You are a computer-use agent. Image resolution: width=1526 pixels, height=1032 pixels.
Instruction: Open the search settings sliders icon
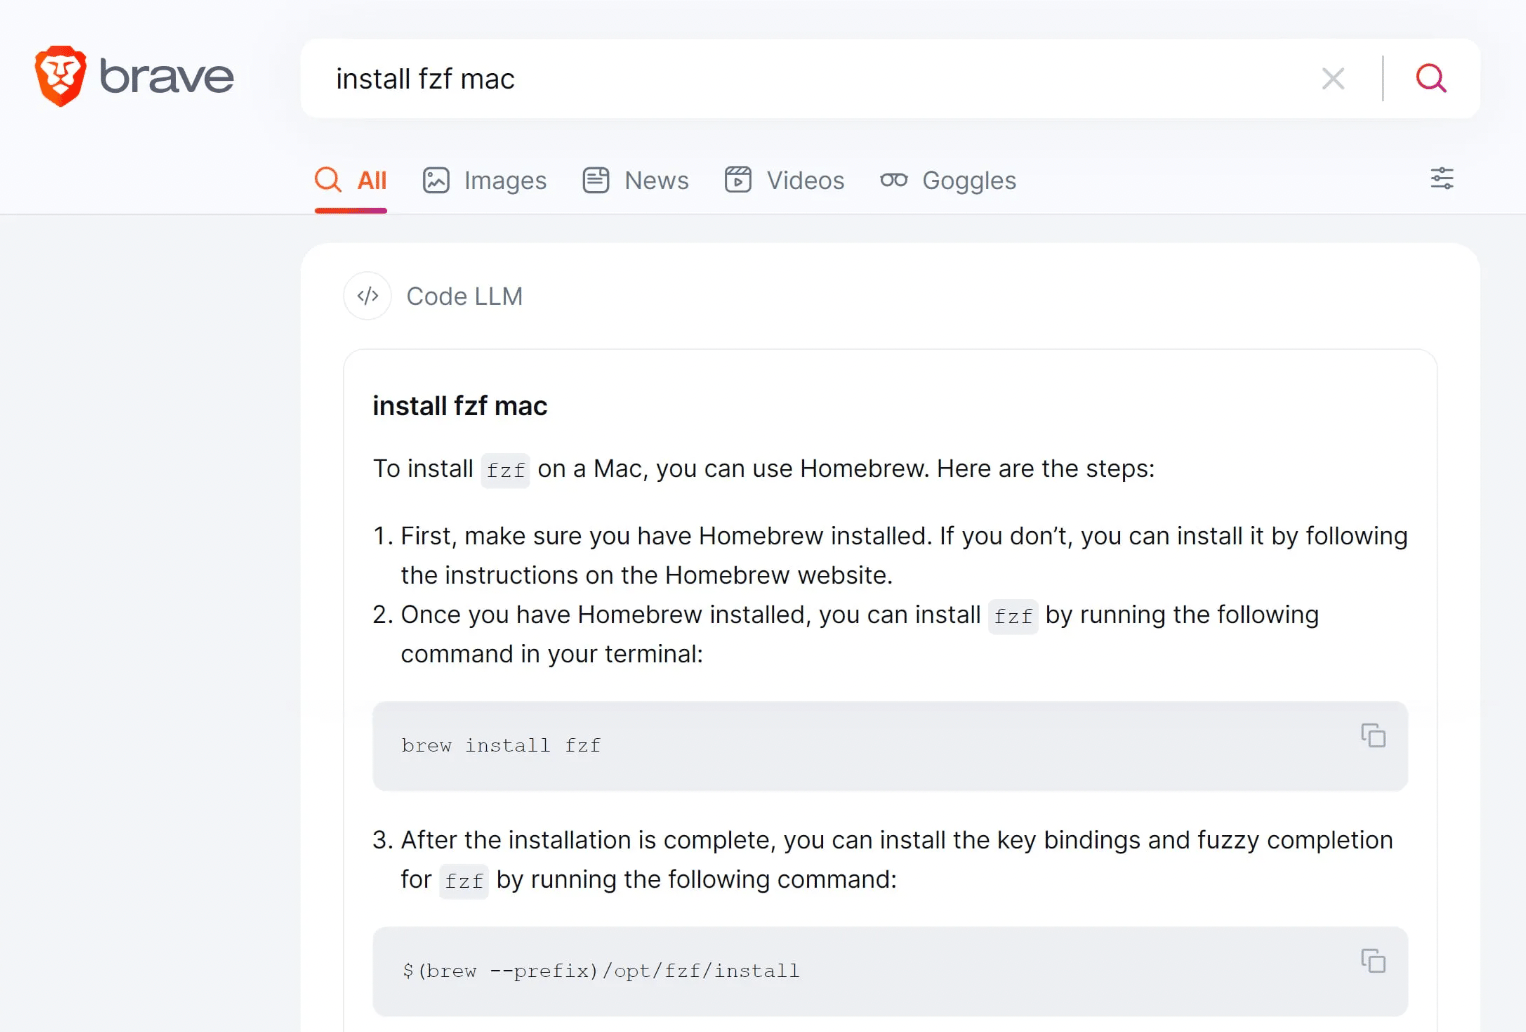1442,179
